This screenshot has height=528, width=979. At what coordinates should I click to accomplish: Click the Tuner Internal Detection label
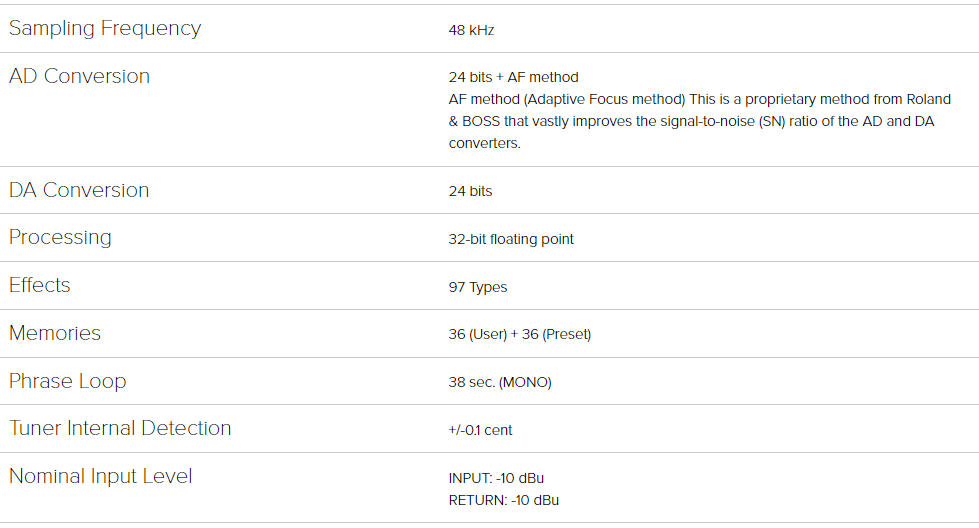tap(120, 428)
